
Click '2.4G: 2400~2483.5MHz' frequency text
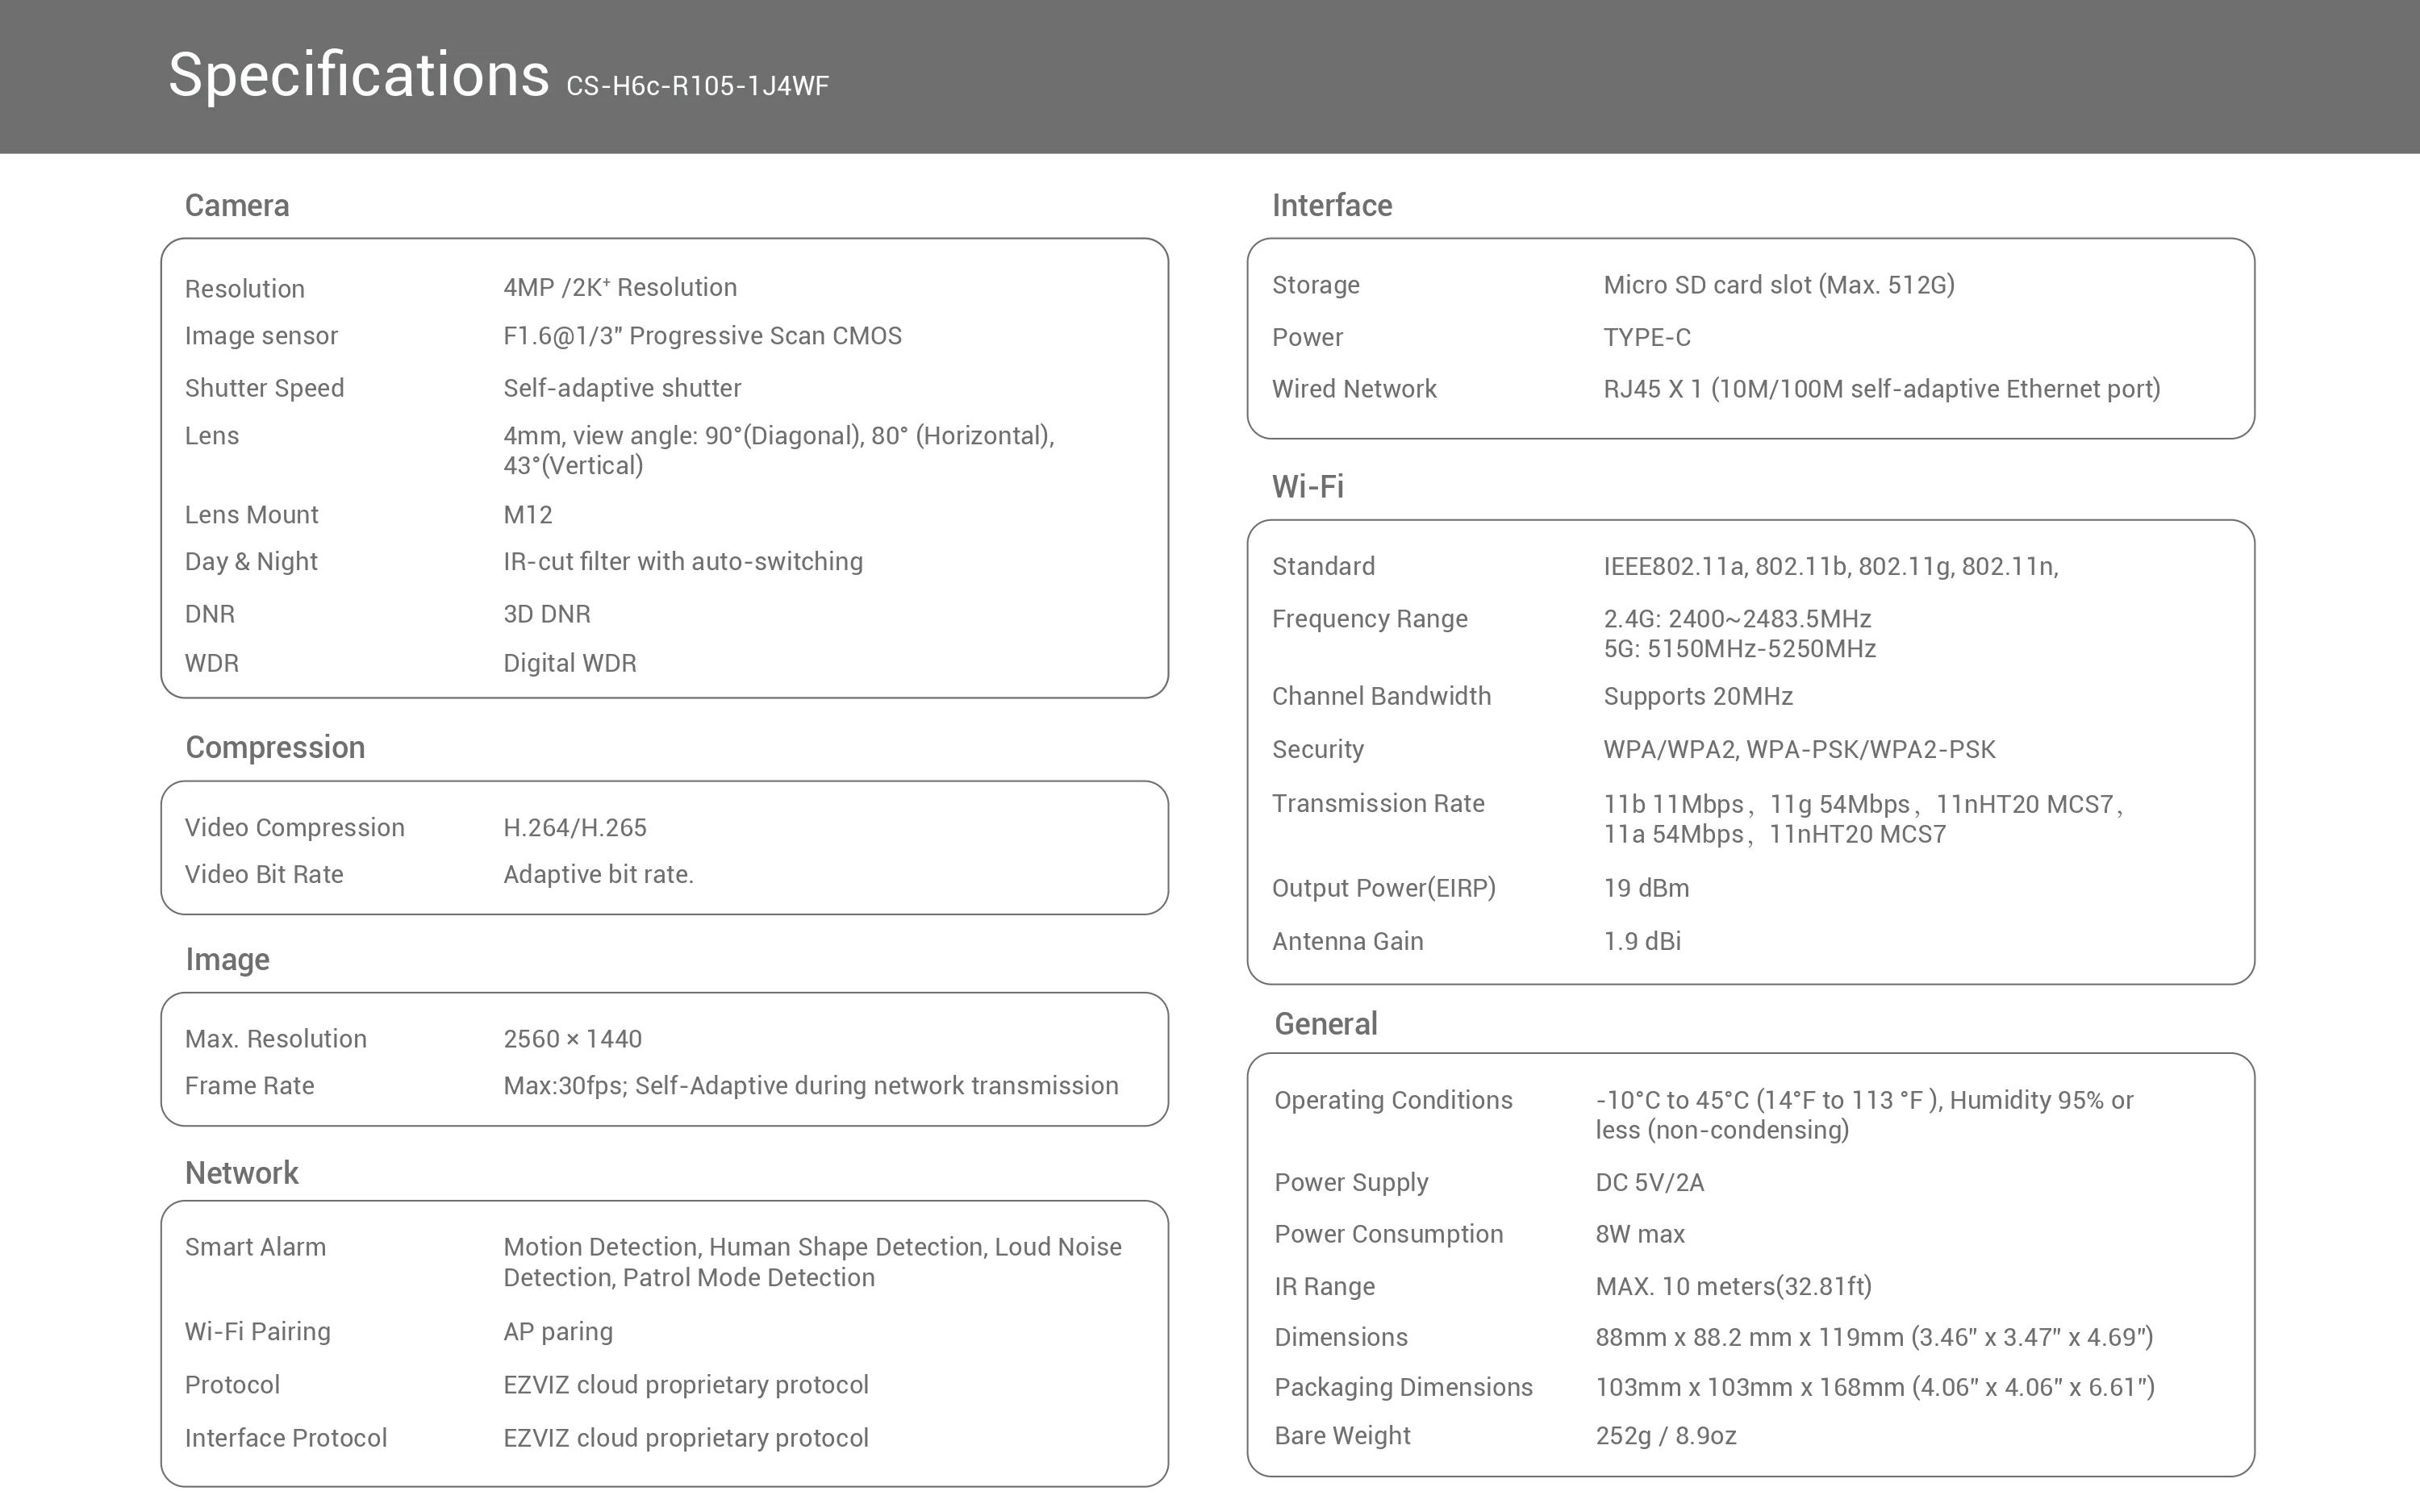1738,619
